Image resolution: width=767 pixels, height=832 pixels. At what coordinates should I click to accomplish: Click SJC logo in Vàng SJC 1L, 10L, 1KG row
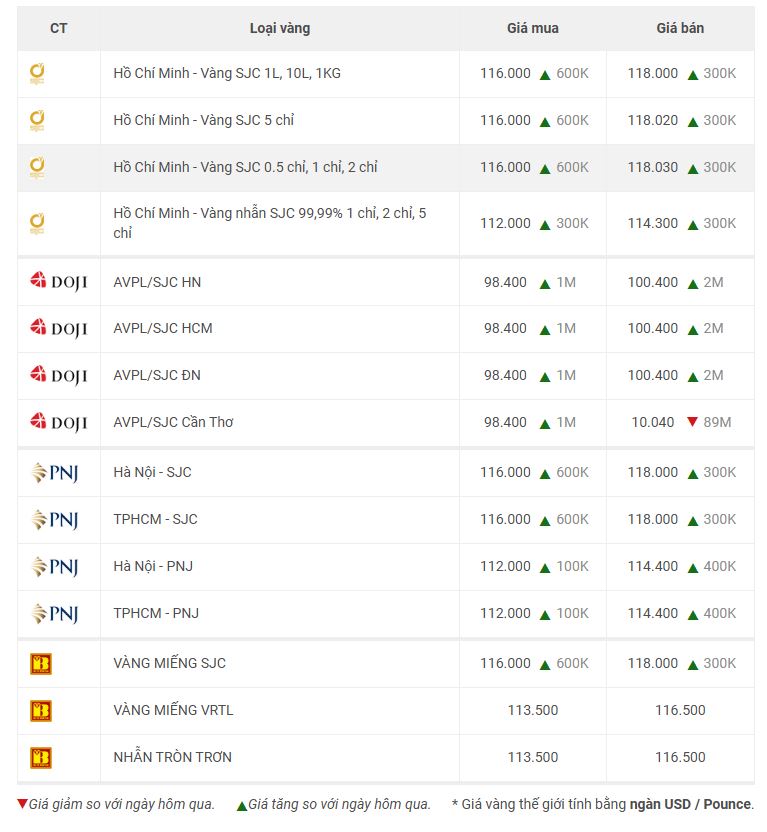click(x=37, y=74)
